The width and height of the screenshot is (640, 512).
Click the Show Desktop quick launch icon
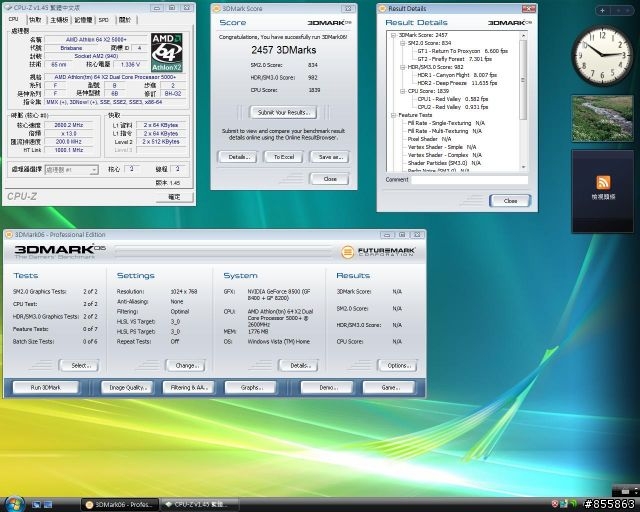click(x=36, y=505)
